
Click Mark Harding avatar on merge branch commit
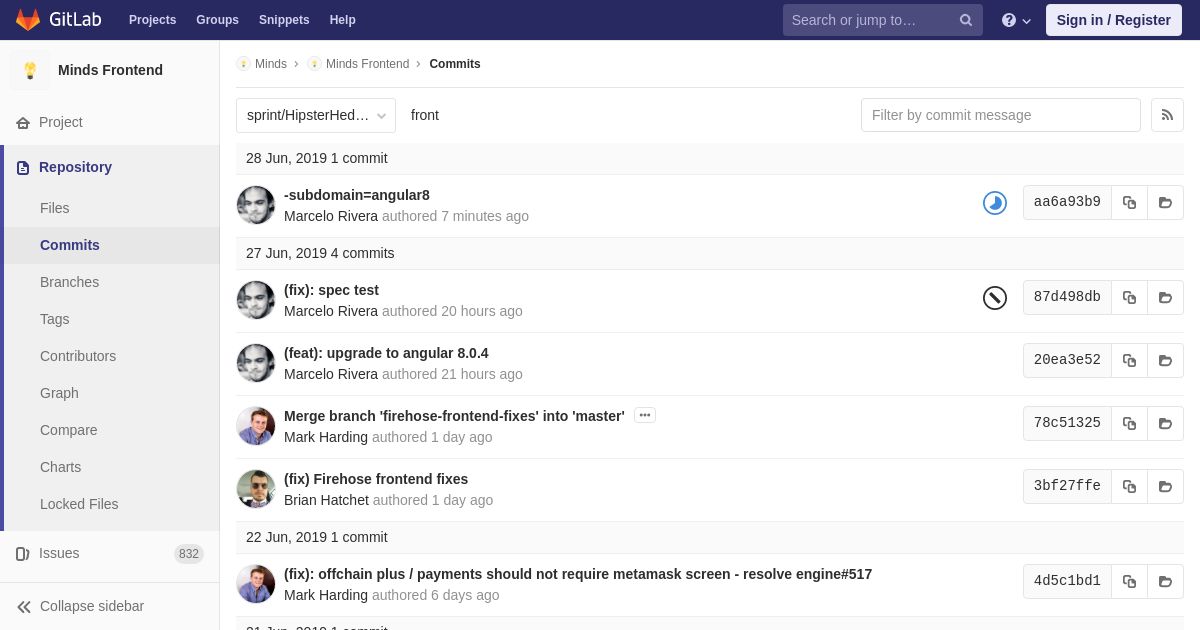[256, 426]
